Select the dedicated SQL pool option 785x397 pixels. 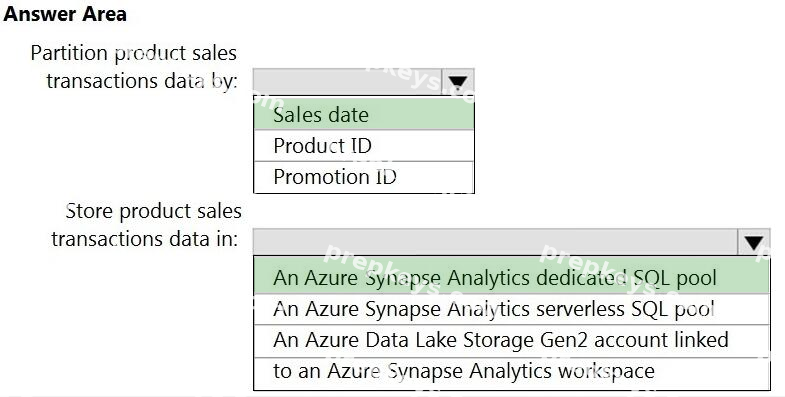512,277
